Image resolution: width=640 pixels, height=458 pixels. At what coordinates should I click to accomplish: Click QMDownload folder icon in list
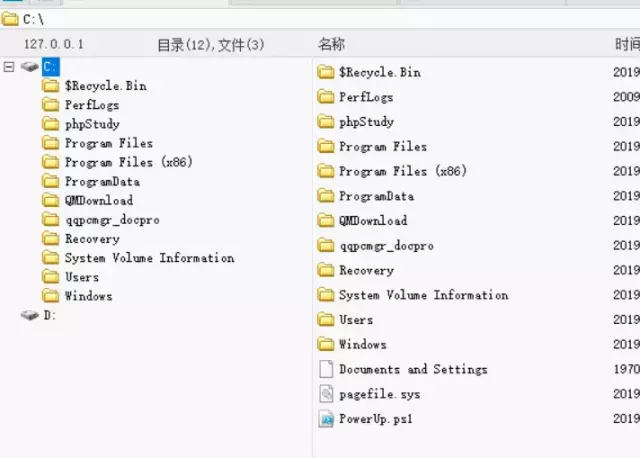pos(326,221)
